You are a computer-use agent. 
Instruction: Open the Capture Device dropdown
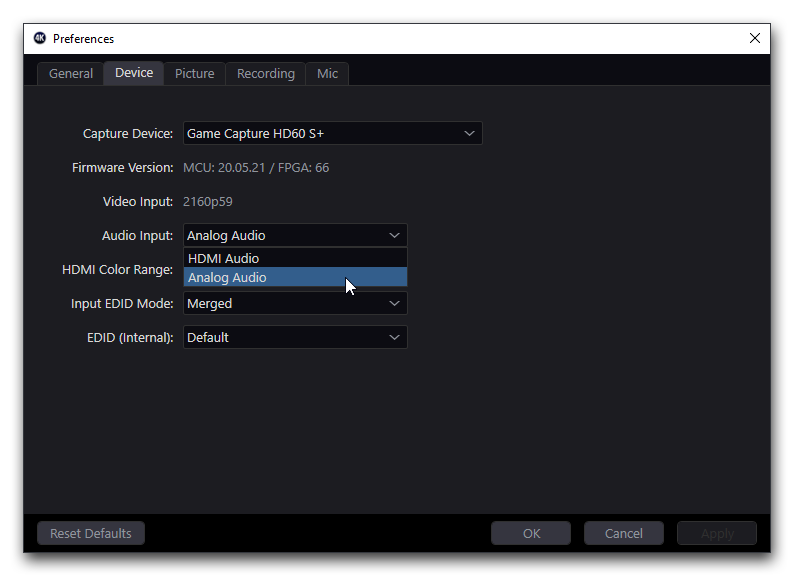point(333,133)
